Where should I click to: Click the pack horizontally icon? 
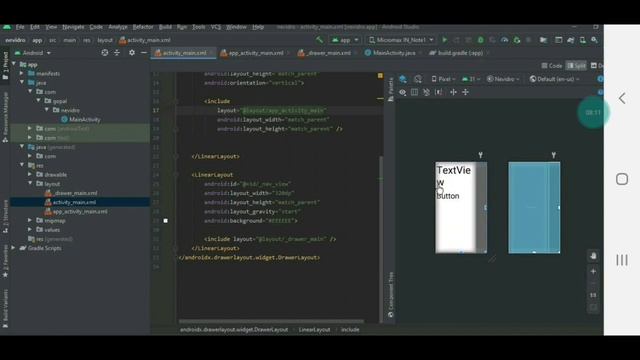coord(453,92)
